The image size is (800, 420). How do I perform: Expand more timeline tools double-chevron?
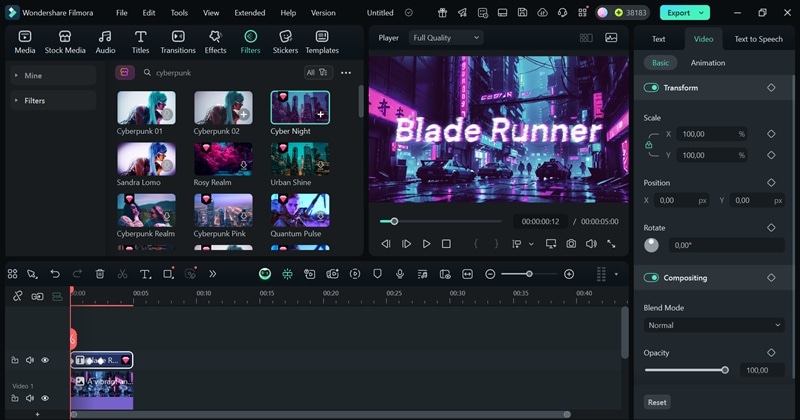click(x=212, y=274)
